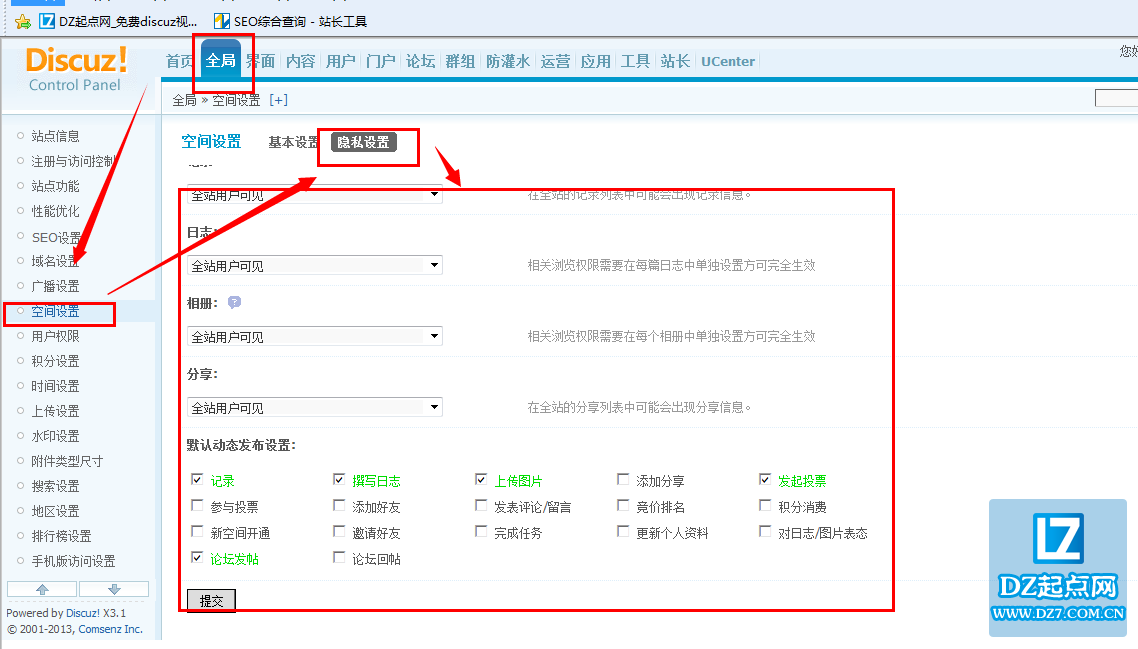1138x649 pixels.
Task: Open the 分享 visibility dropdown
Action: click(x=314, y=408)
